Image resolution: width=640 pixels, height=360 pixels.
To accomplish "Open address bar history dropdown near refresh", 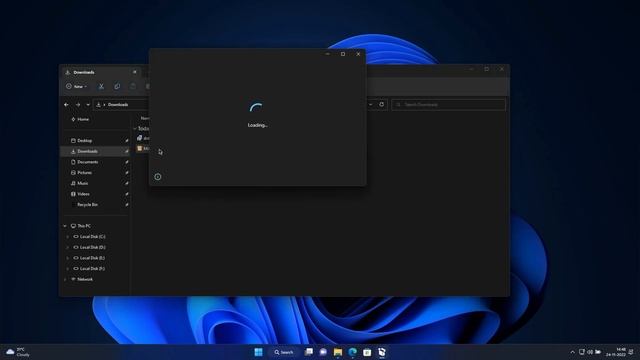I will [x=371, y=104].
